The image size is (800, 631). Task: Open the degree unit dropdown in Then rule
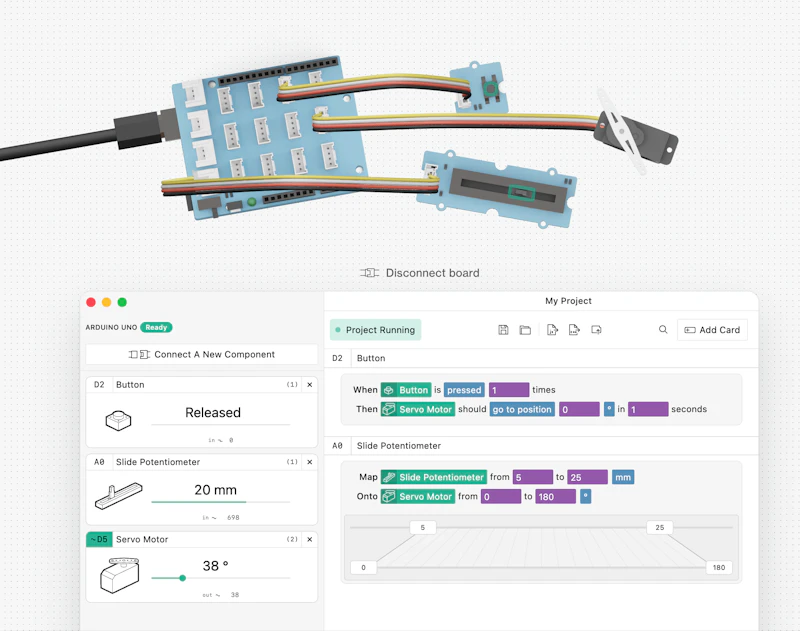click(609, 409)
